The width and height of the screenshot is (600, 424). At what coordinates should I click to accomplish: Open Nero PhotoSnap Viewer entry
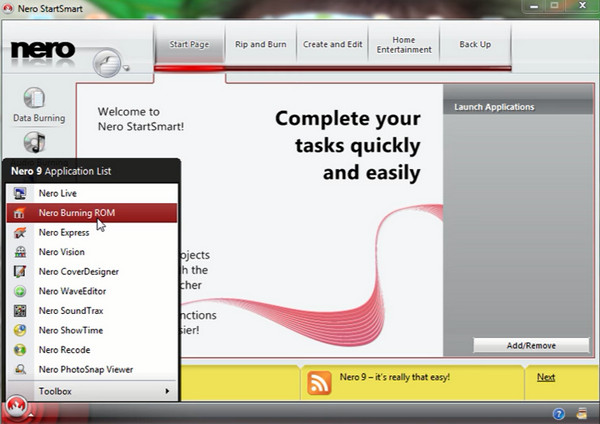point(92,369)
